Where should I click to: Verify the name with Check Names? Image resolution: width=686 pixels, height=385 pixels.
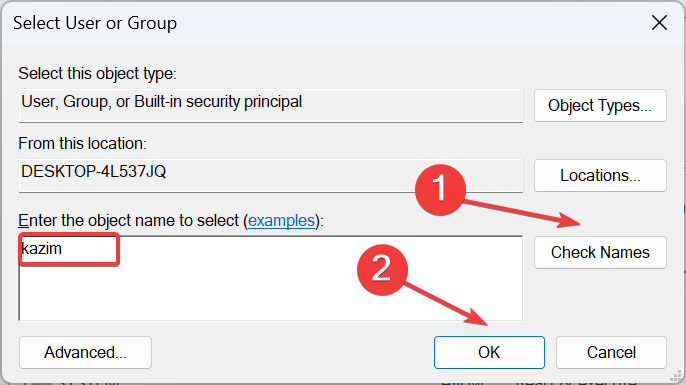tap(600, 252)
